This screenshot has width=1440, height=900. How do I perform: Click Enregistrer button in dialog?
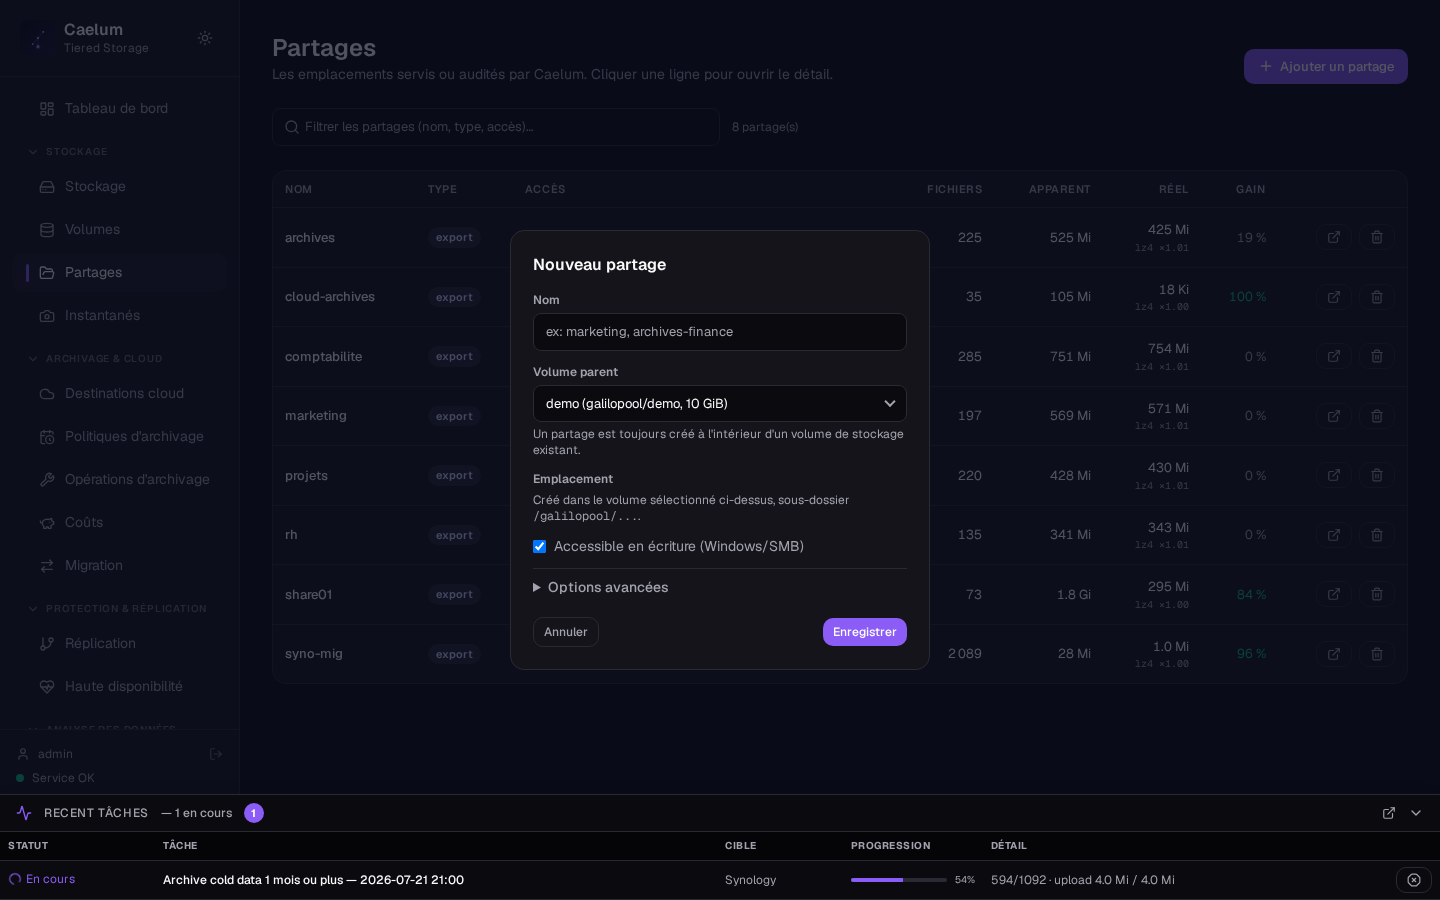tap(865, 632)
